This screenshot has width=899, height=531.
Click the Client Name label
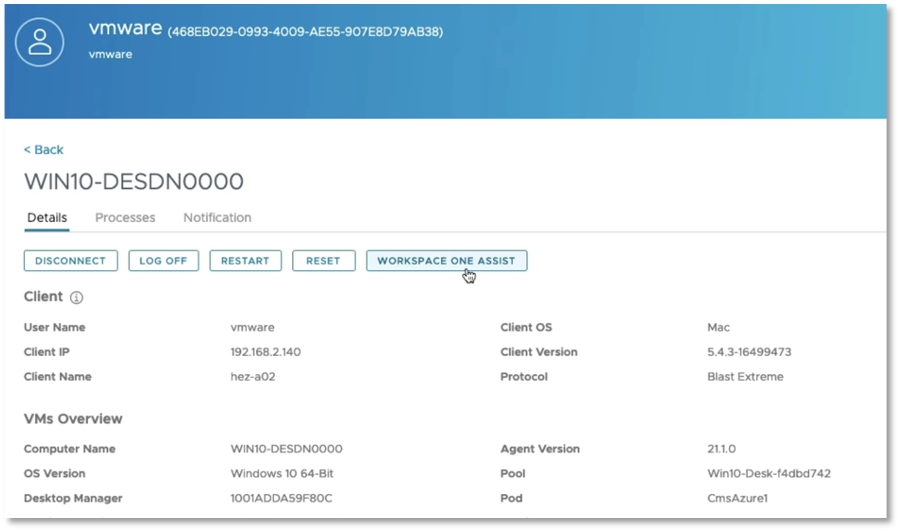coord(57,377)
